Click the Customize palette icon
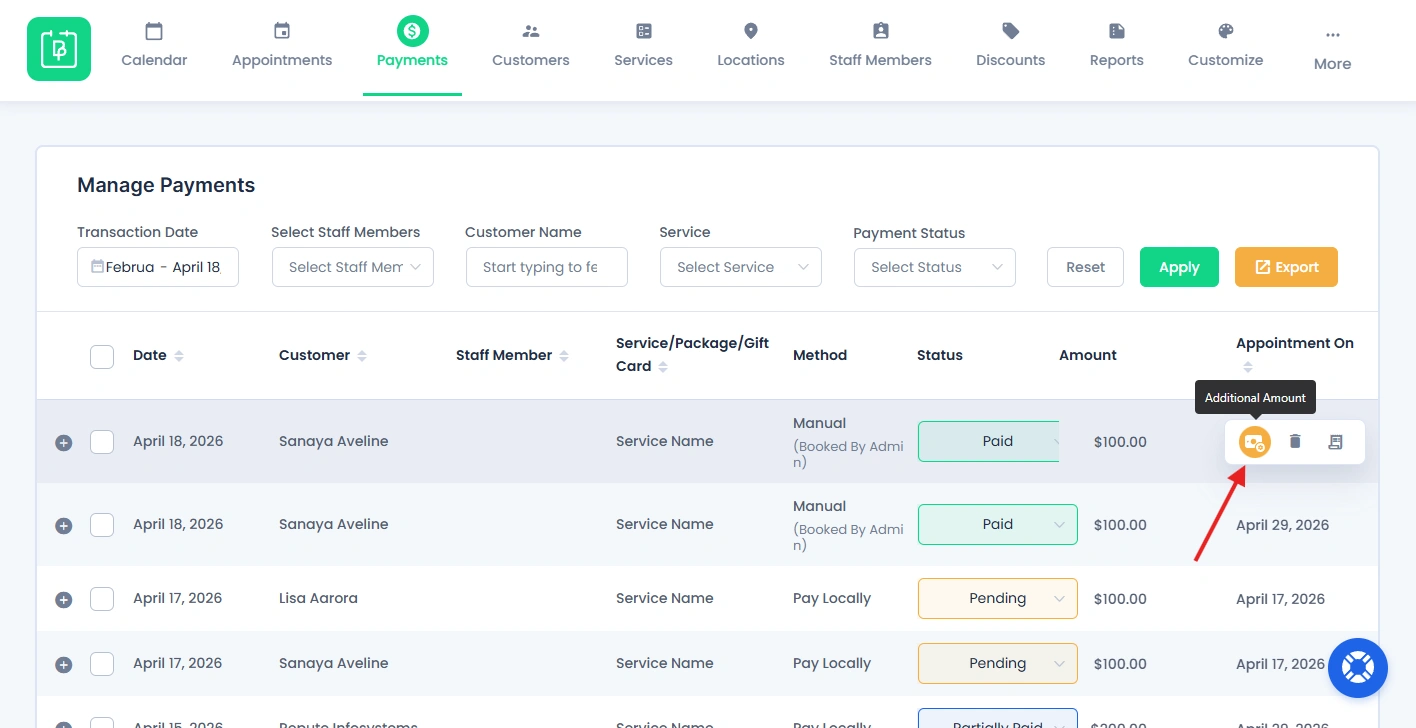The height and width of the screenshot is (728, 1416). click(1226, 31)
